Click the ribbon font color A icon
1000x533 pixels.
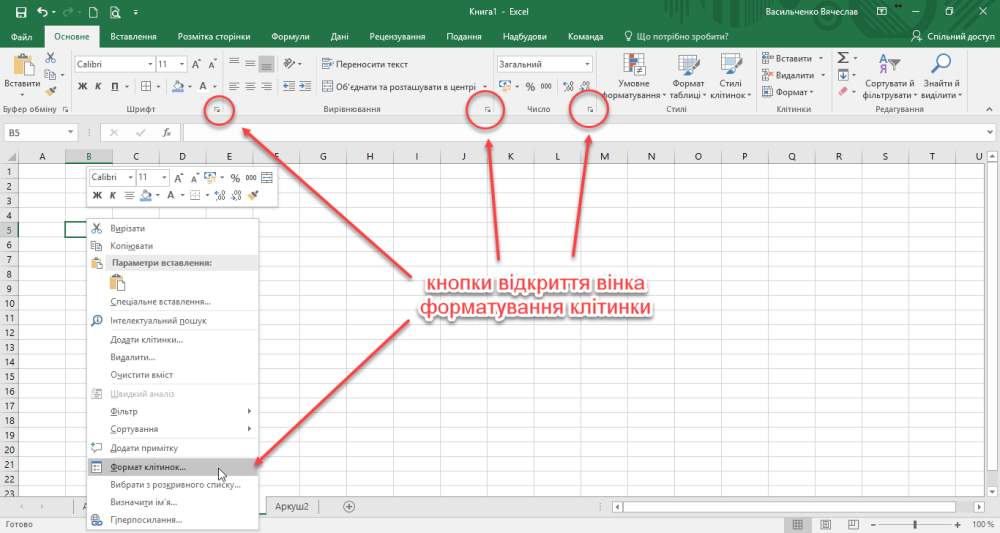coord(203,86)
